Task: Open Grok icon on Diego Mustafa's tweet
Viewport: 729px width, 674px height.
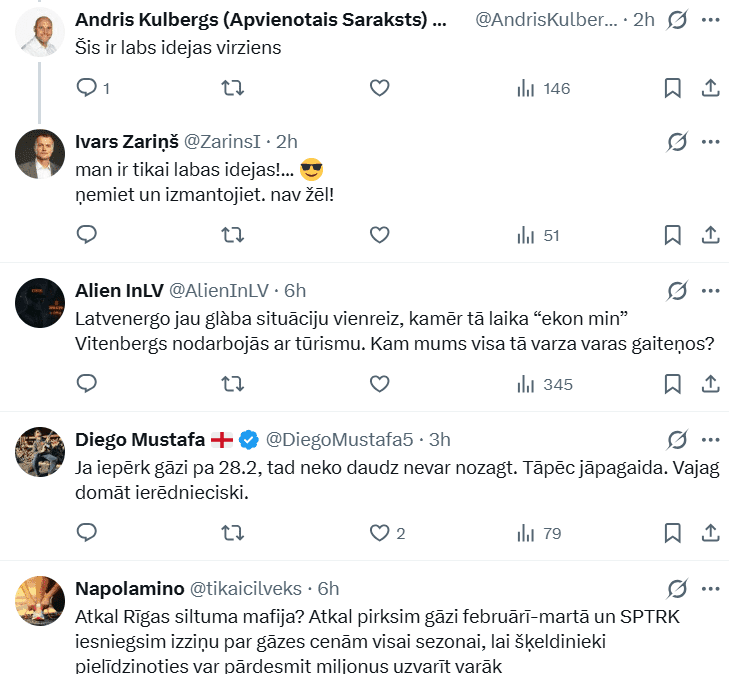Action: click(x=677, y=439)
